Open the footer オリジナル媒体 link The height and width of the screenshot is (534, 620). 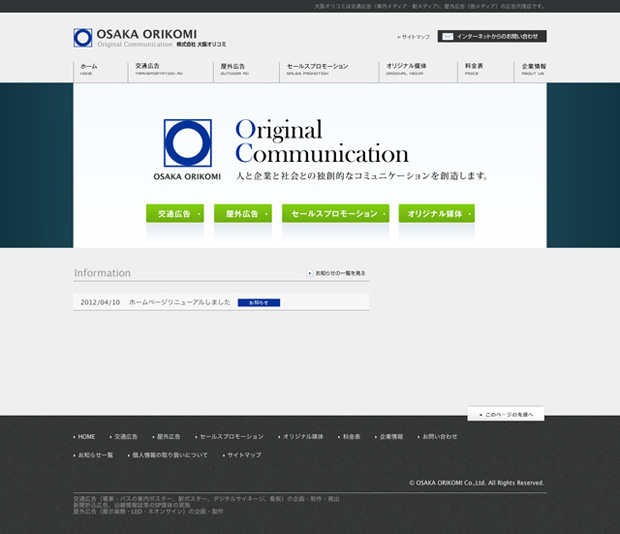(x=303, y=436)
